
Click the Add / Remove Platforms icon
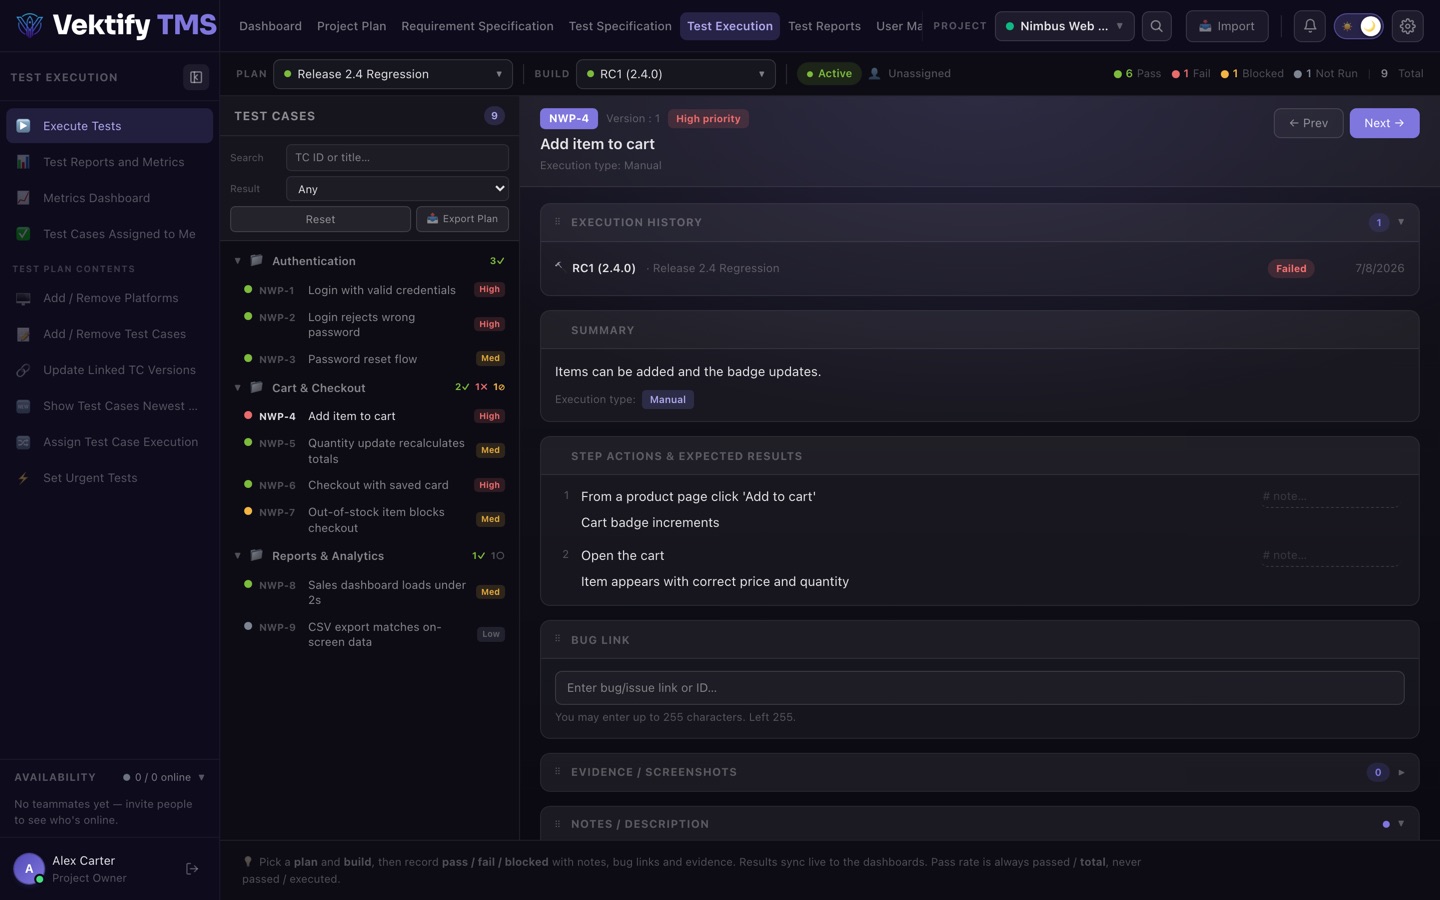pos(23,298)
